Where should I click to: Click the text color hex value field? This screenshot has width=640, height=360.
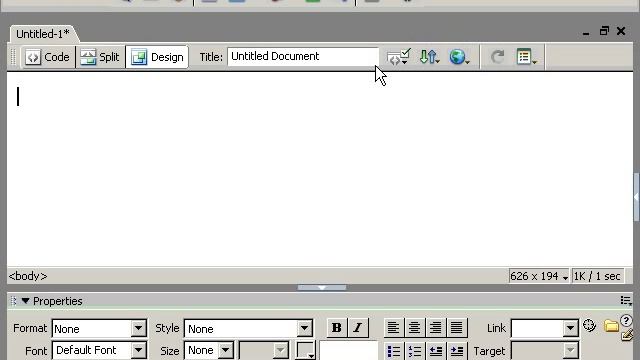click(x=349, y=351)
